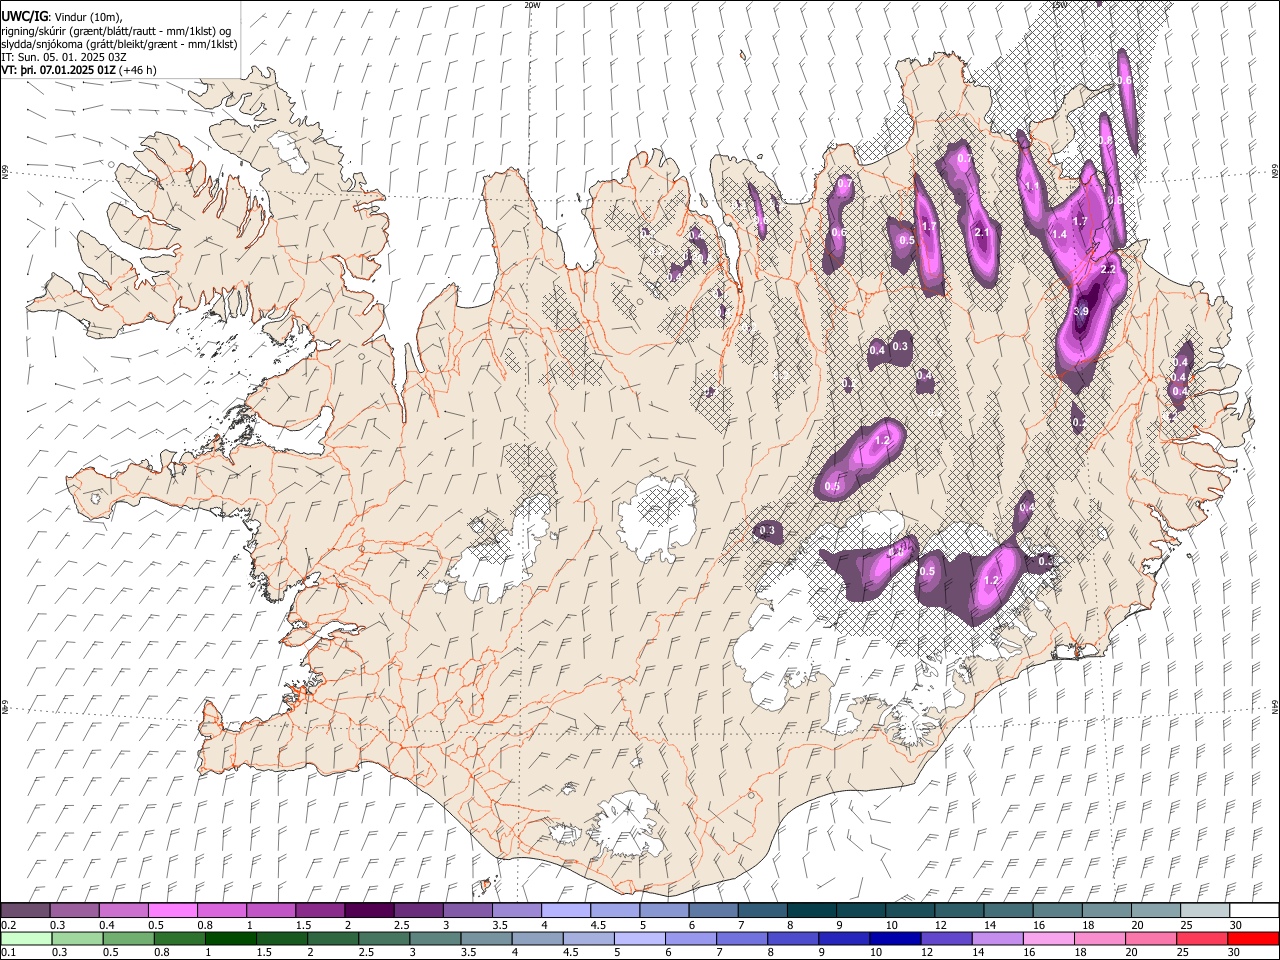The width and height of the screenshot is (1280, 960).
Task: Pick the 20 rose-red swatch, bottom scale
Action: coord(1151,938)
